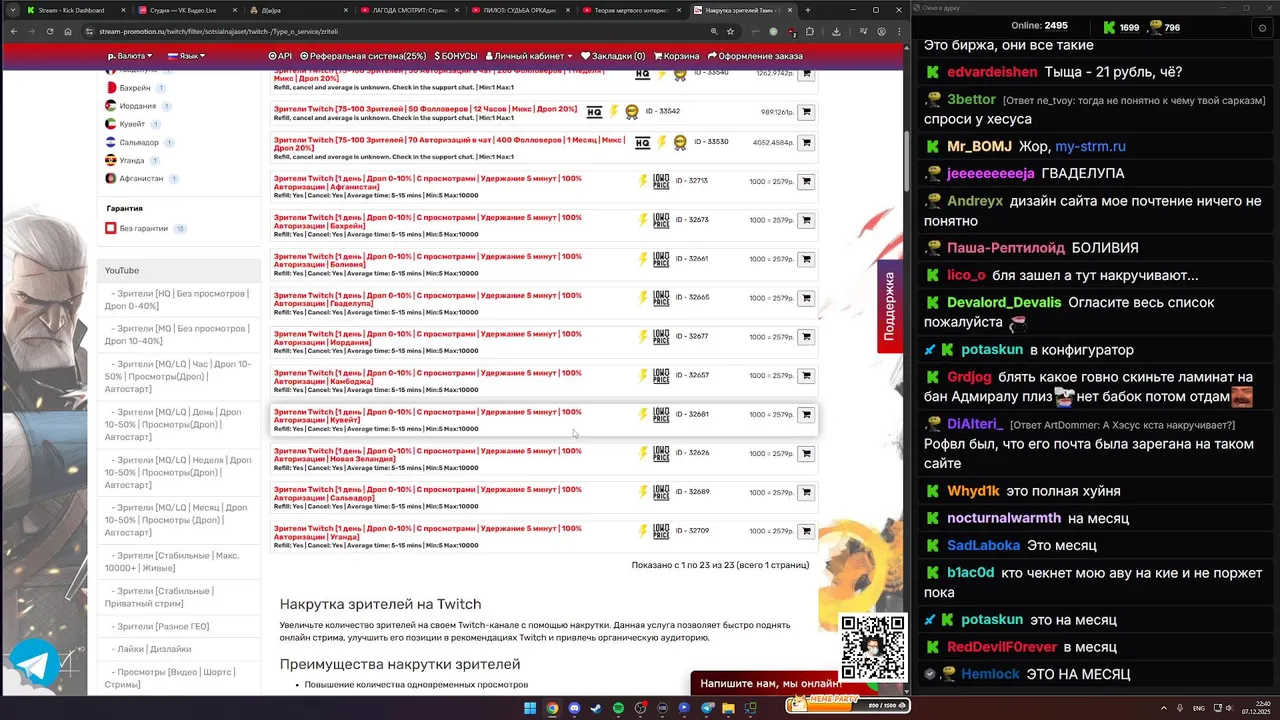Open Twitch viewers service title for Кувейт
Screen dimensions: 1280x720
tap(427, 416)
